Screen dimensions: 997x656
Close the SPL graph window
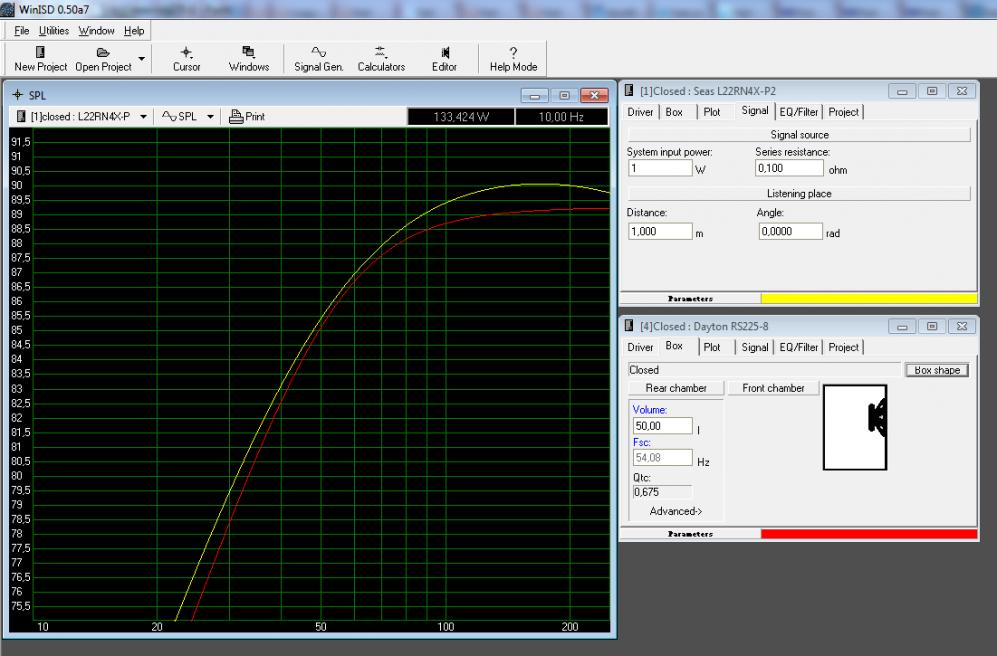595,95
